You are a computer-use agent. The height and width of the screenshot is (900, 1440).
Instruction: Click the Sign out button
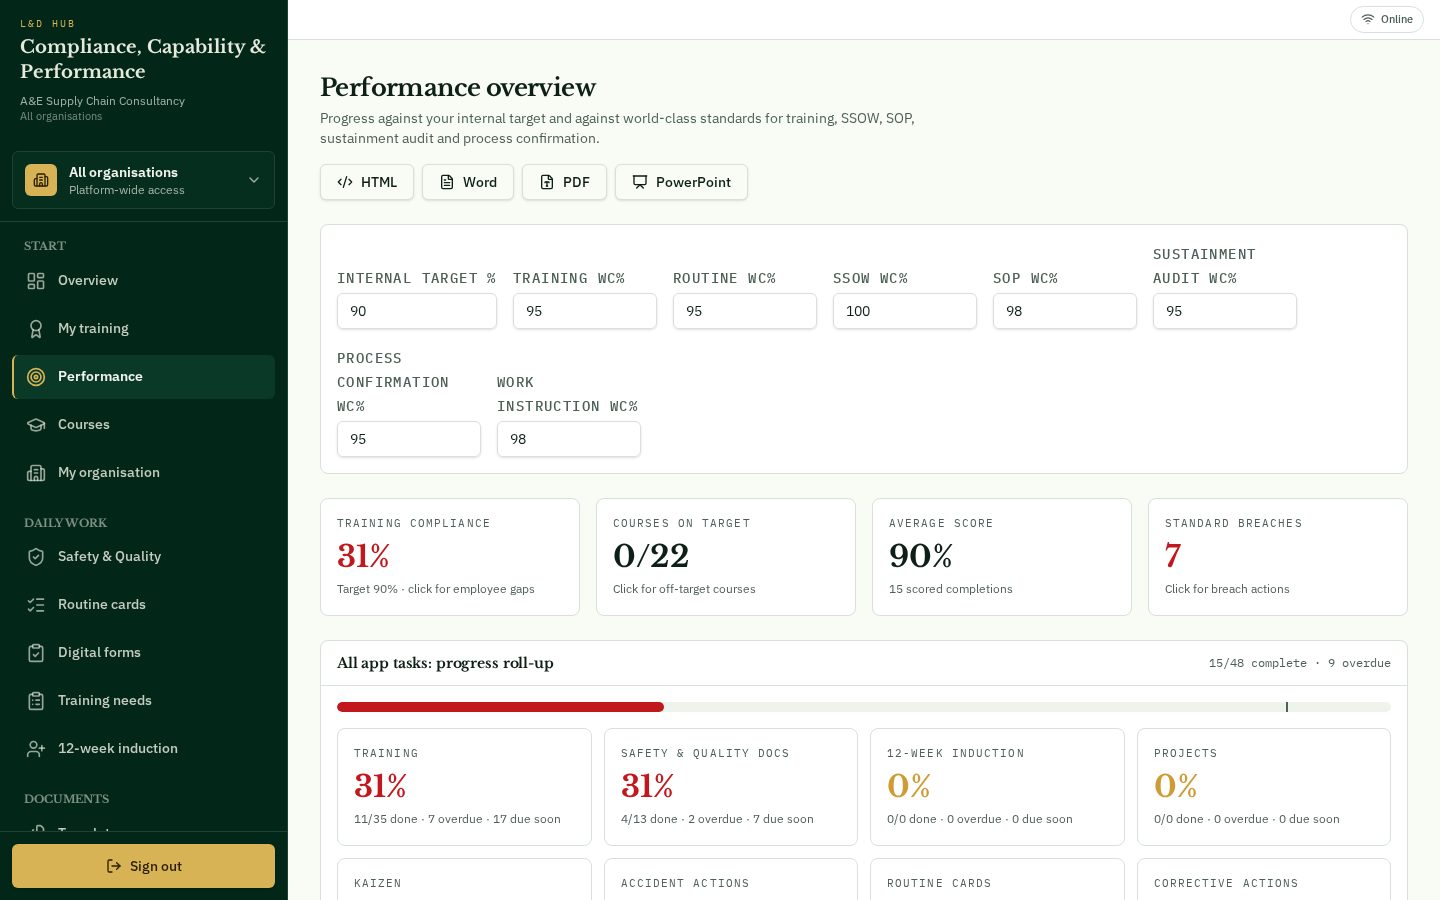point(143,866)
